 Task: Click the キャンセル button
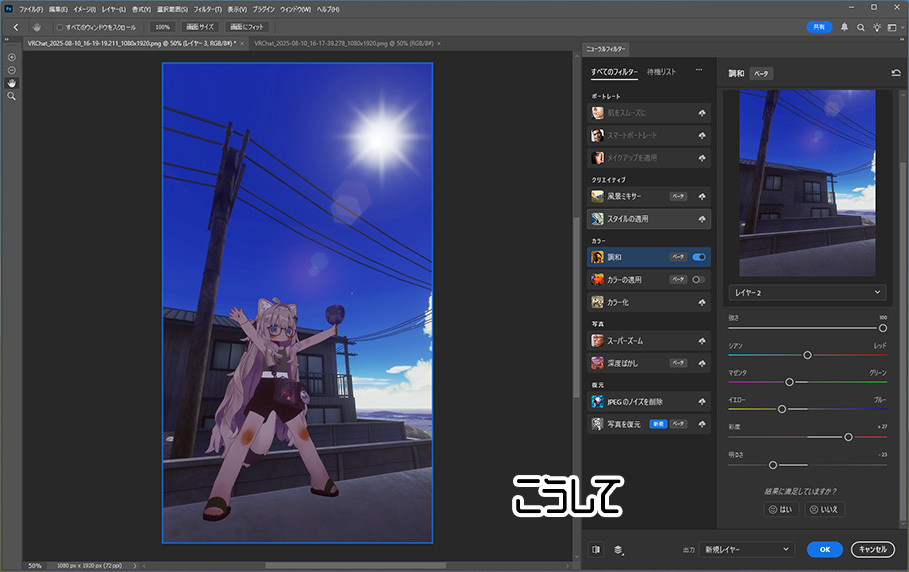pos(872,549)
